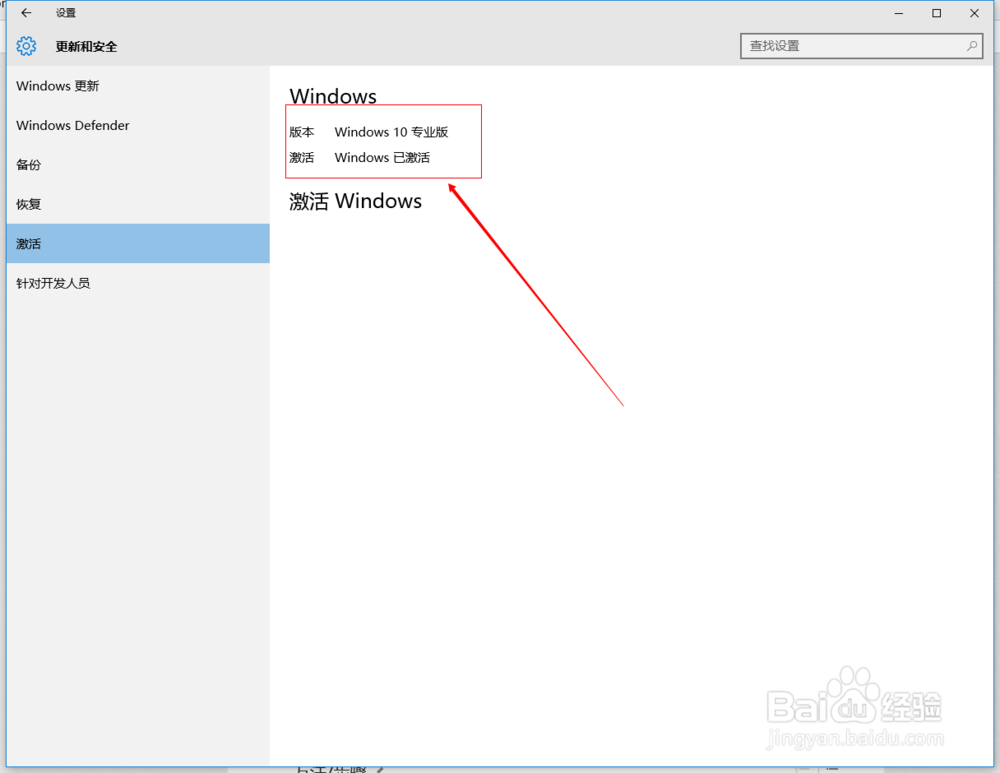
Task: Open the 备份 section
Action: [x=28, y=164]
